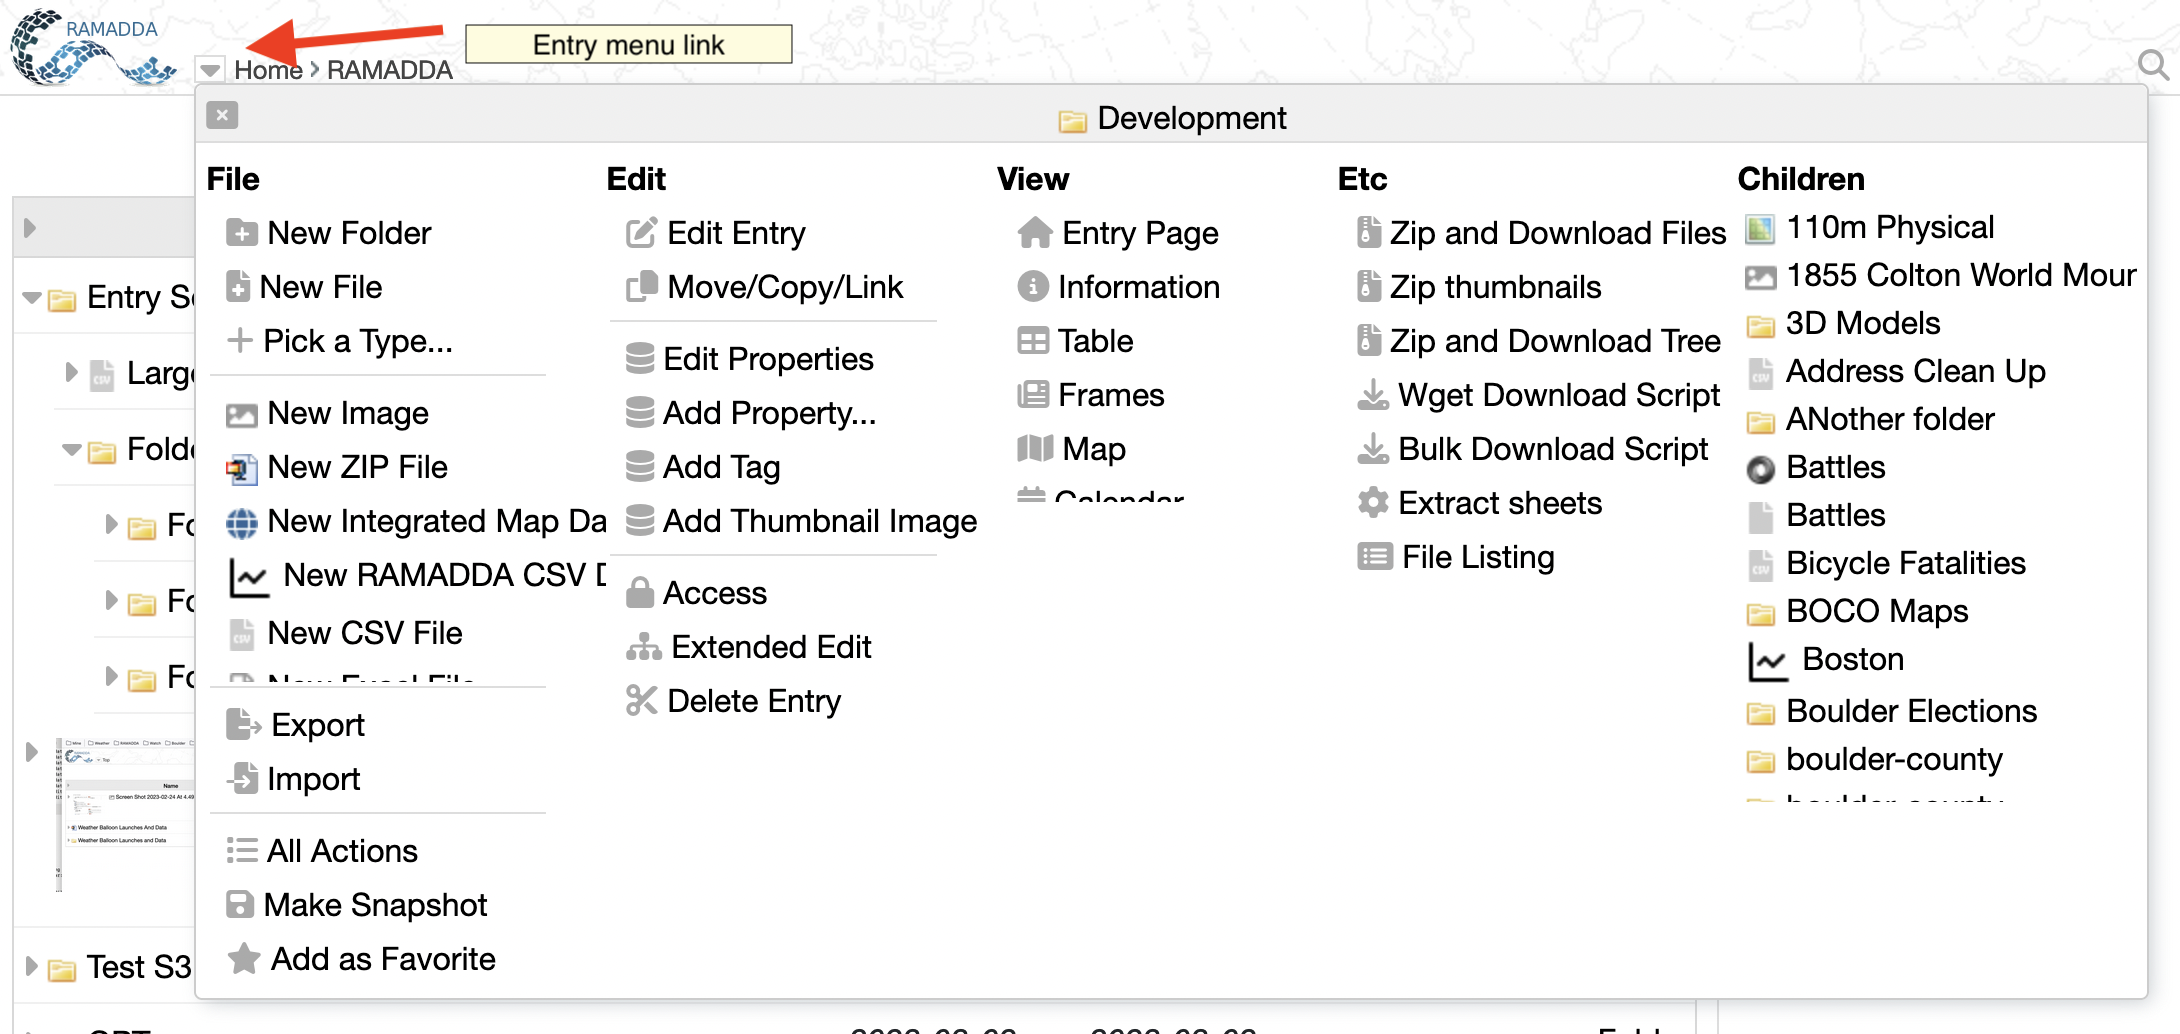Click the Entry Page home icon
2180x1034 pixels.
pyautogui.click(x=1034, y=233)
